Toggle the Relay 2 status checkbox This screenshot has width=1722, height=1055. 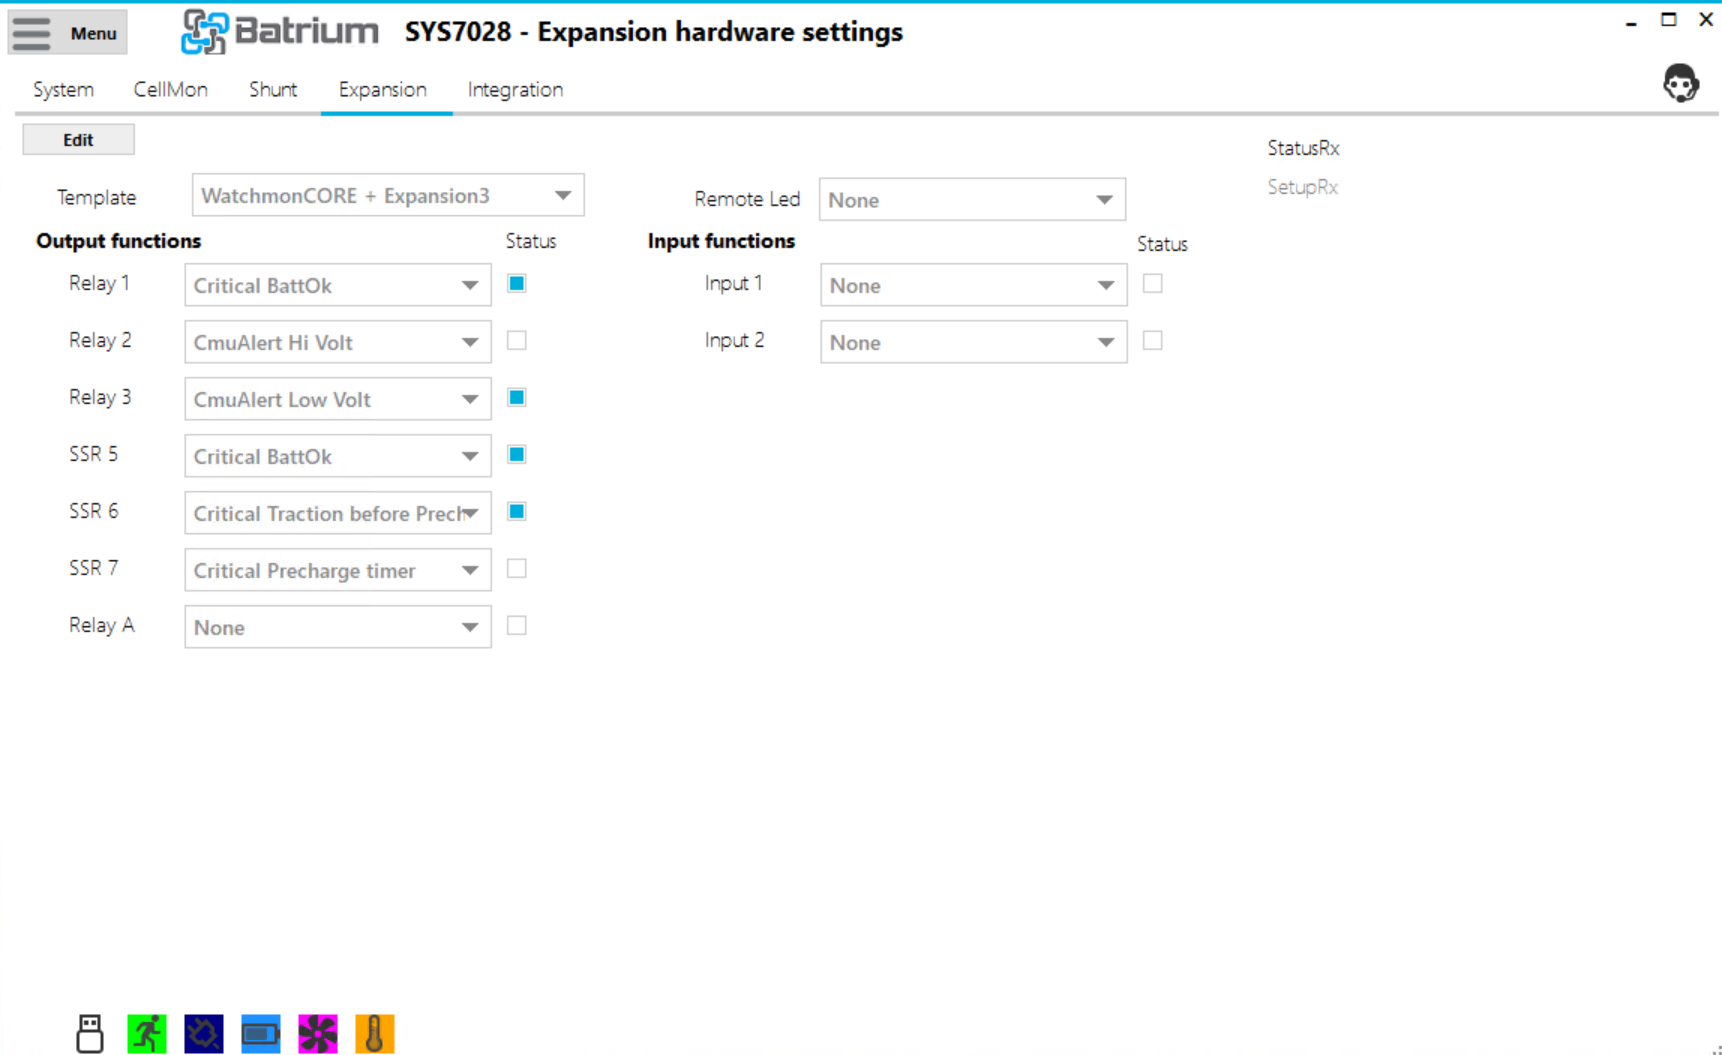[x=517, y=341]
